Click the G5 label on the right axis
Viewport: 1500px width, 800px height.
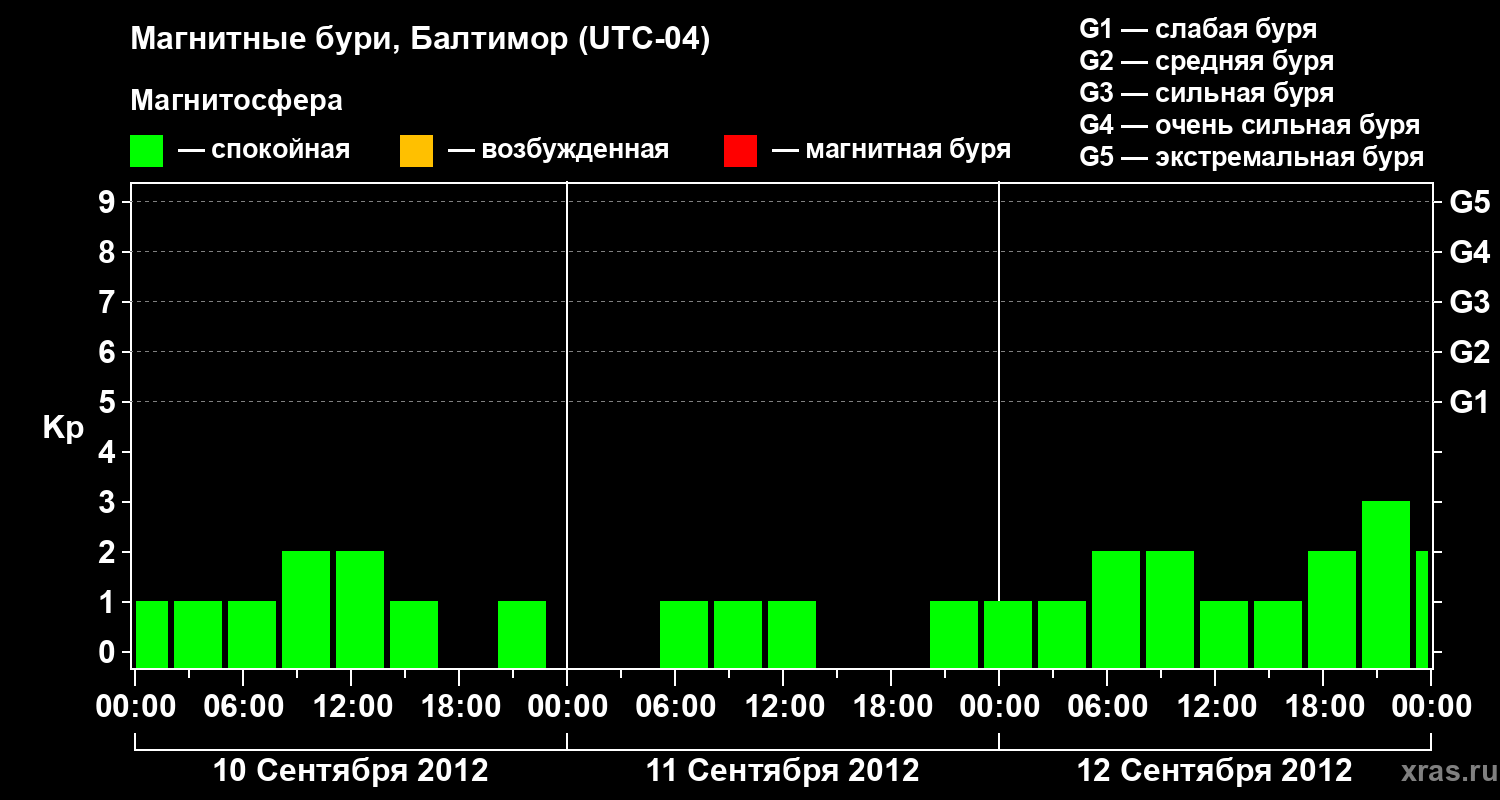click(x=1469, y=202)
